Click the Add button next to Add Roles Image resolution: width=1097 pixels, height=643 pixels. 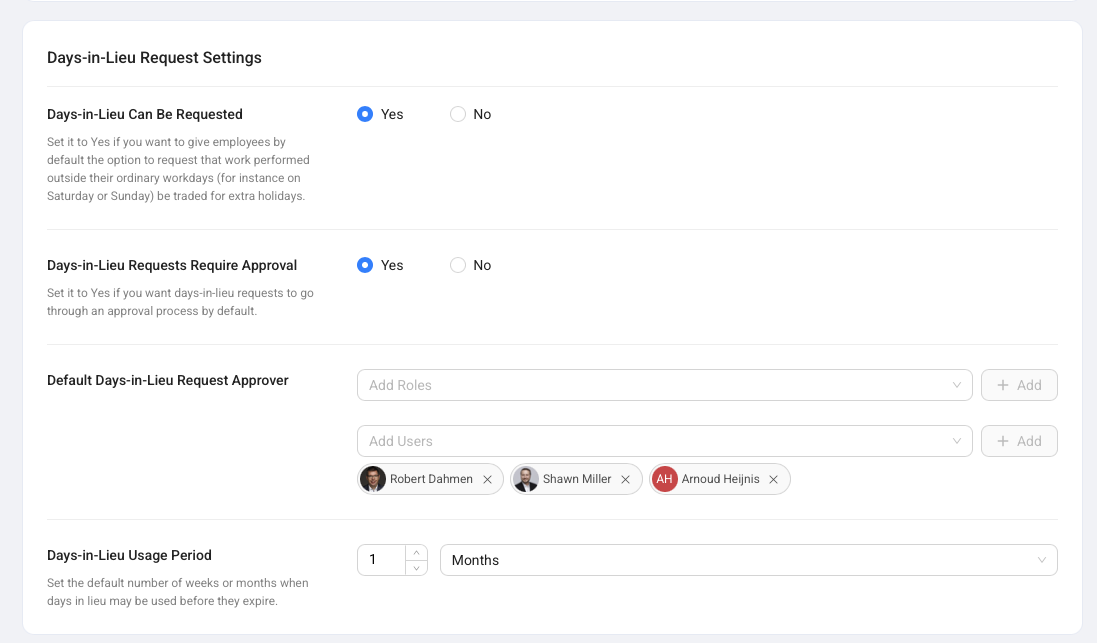[1019, 385]
